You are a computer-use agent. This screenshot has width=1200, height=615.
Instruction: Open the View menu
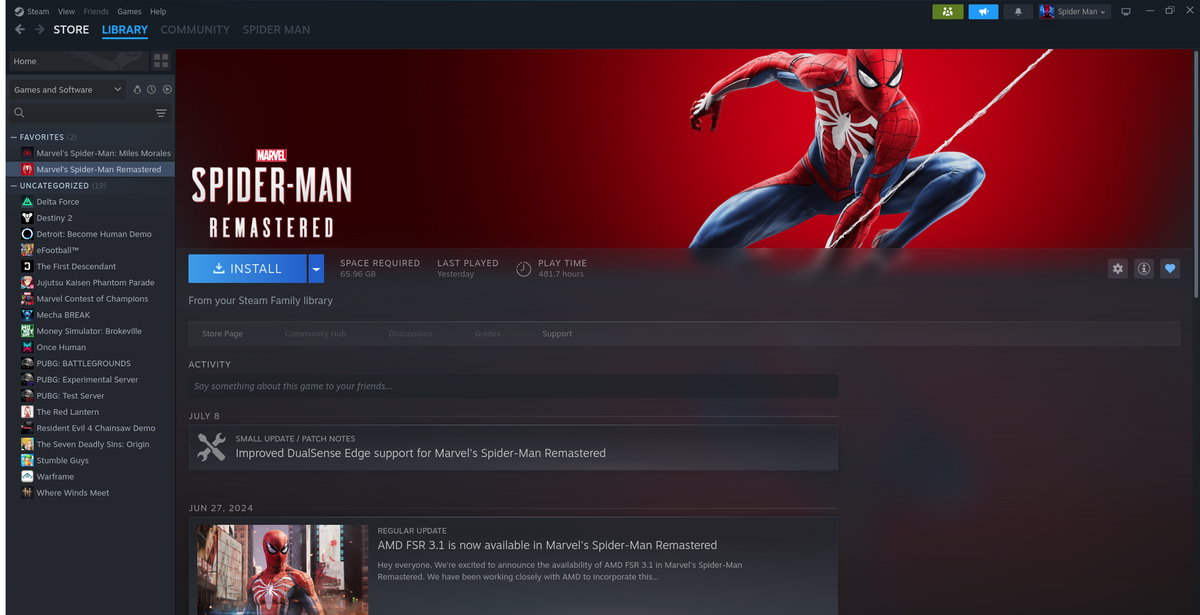pos(66,11)
